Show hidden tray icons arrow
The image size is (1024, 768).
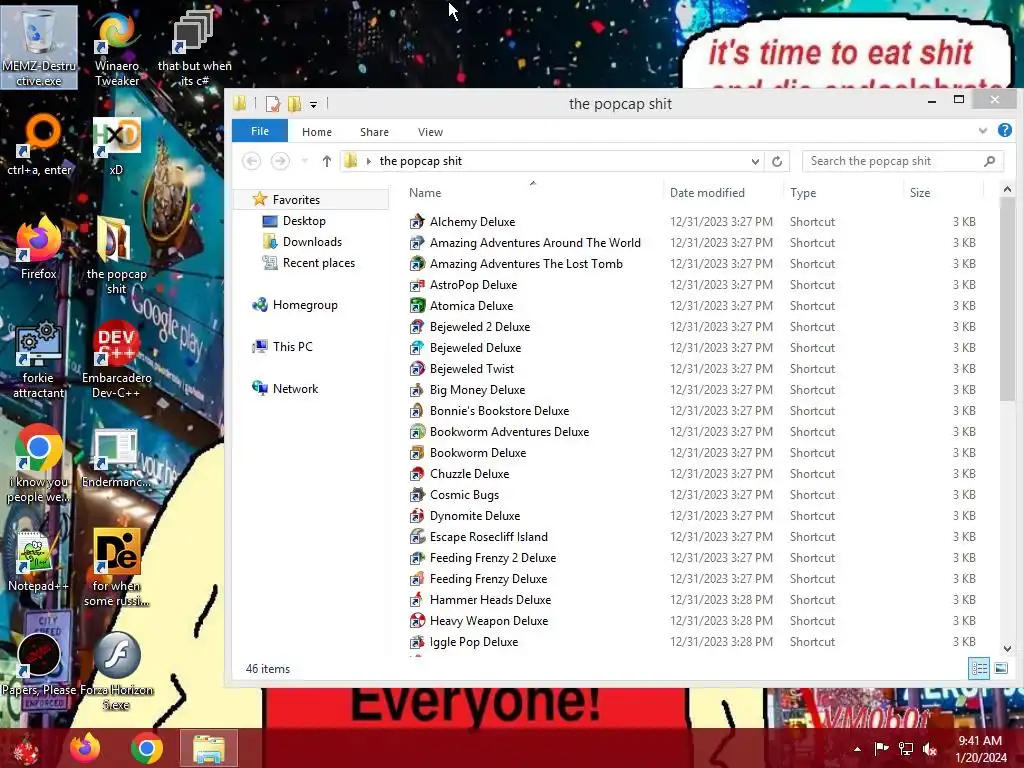tap(857, 749)
